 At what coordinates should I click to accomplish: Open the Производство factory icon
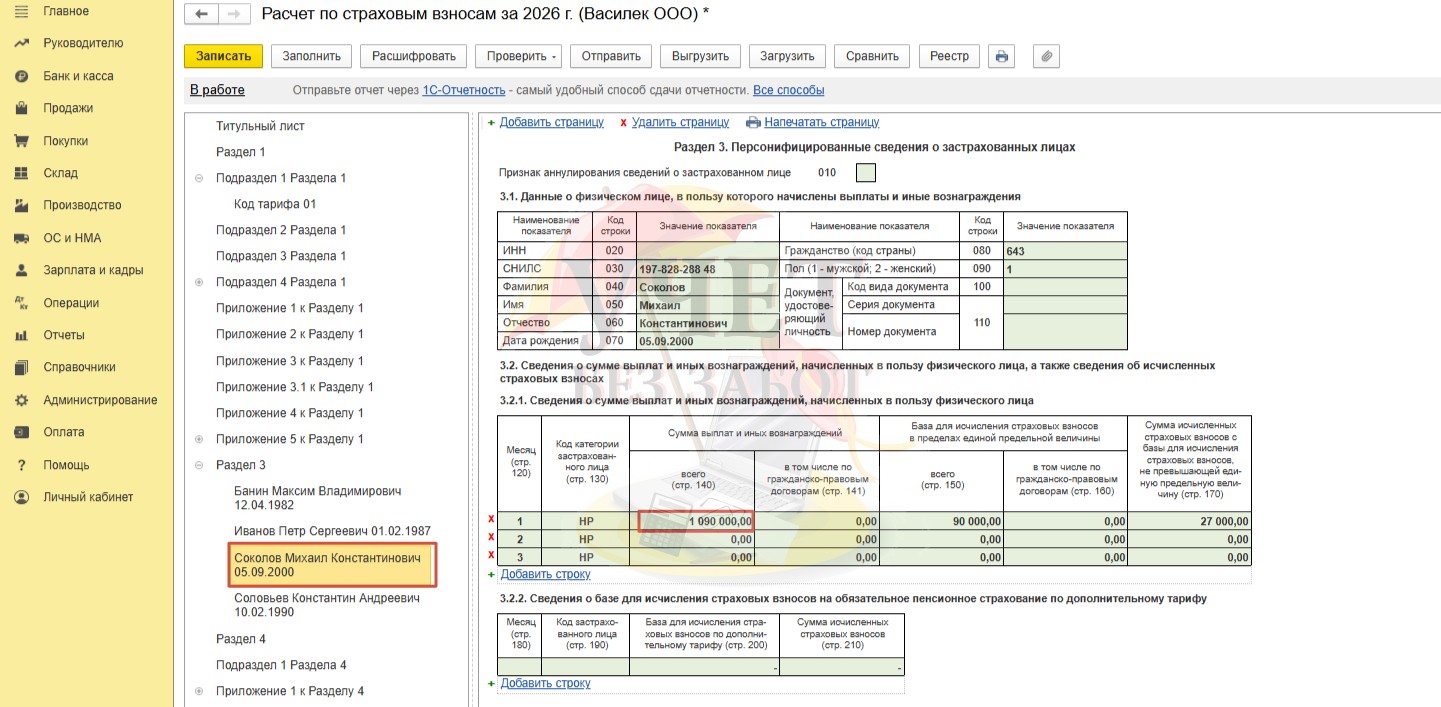[x=21, y=205]
